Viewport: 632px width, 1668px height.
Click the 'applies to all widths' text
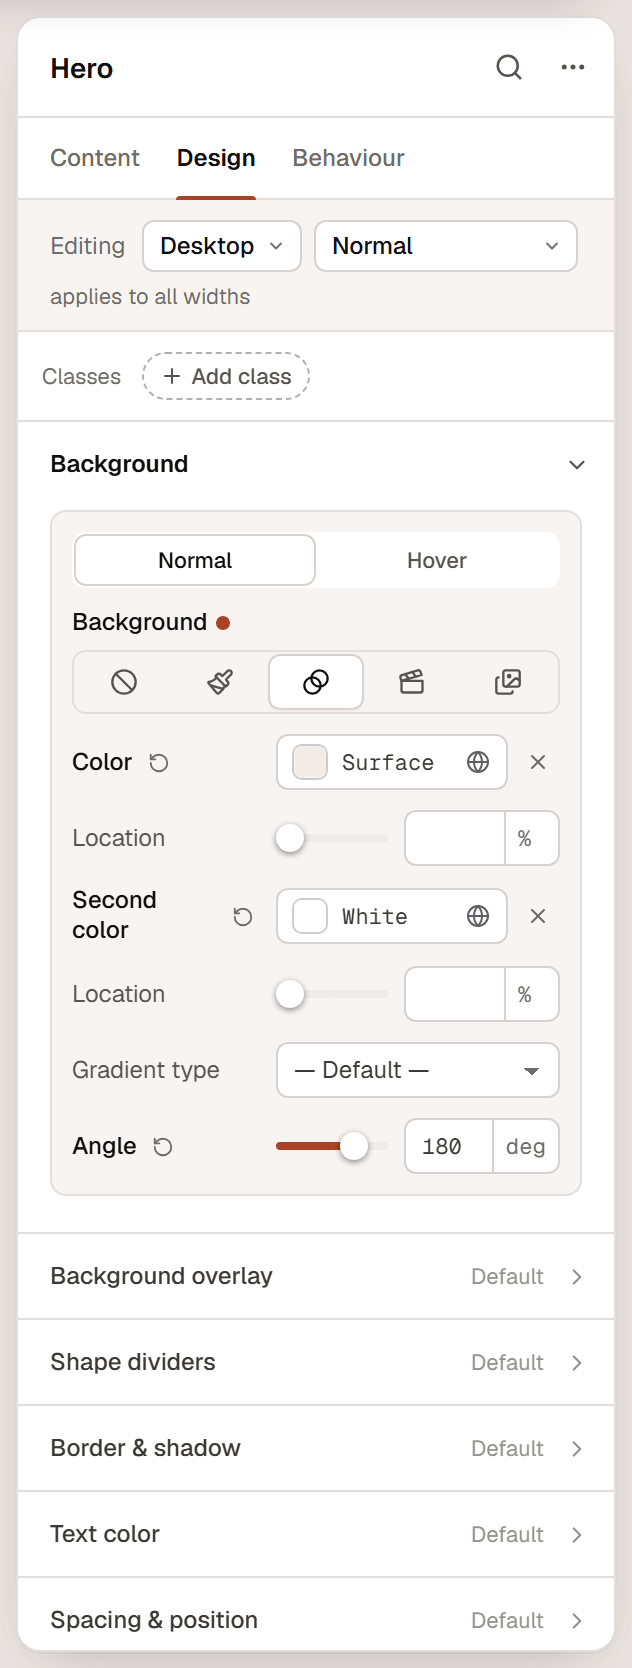point(150,297)
